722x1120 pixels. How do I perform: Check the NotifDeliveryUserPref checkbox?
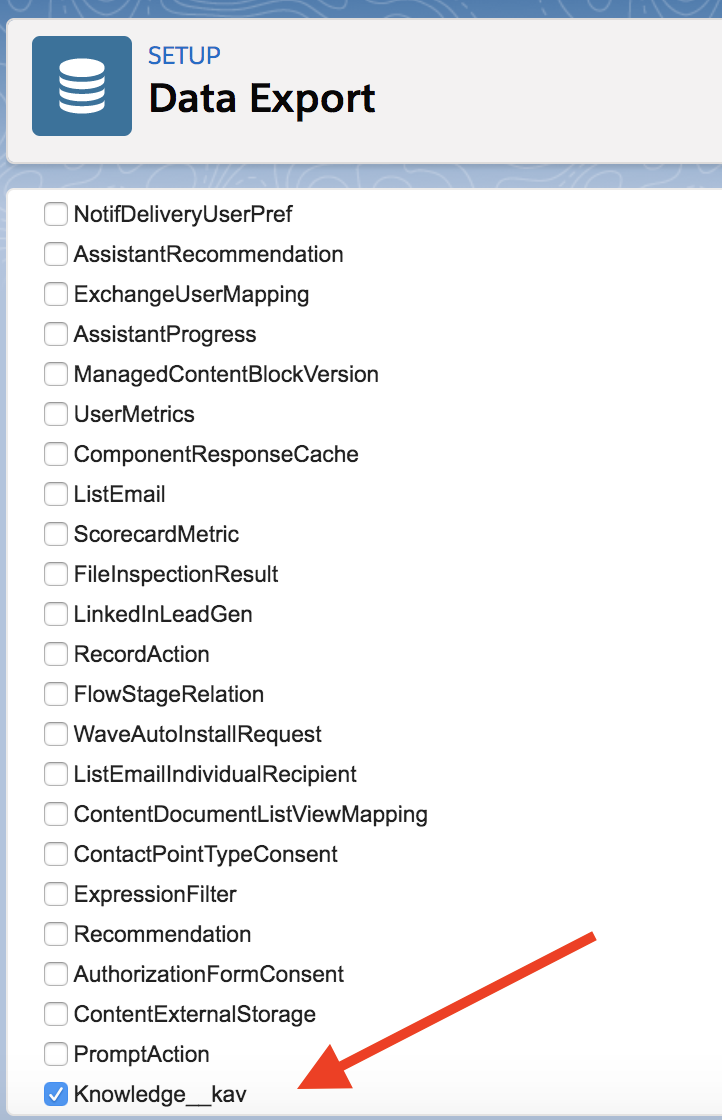coord(56,214)
